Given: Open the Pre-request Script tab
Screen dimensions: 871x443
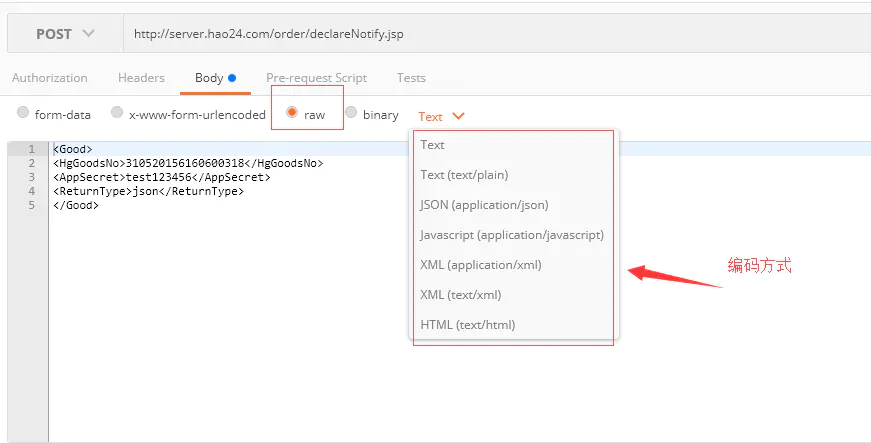Looking at the screenshot, I should (317, 78).
